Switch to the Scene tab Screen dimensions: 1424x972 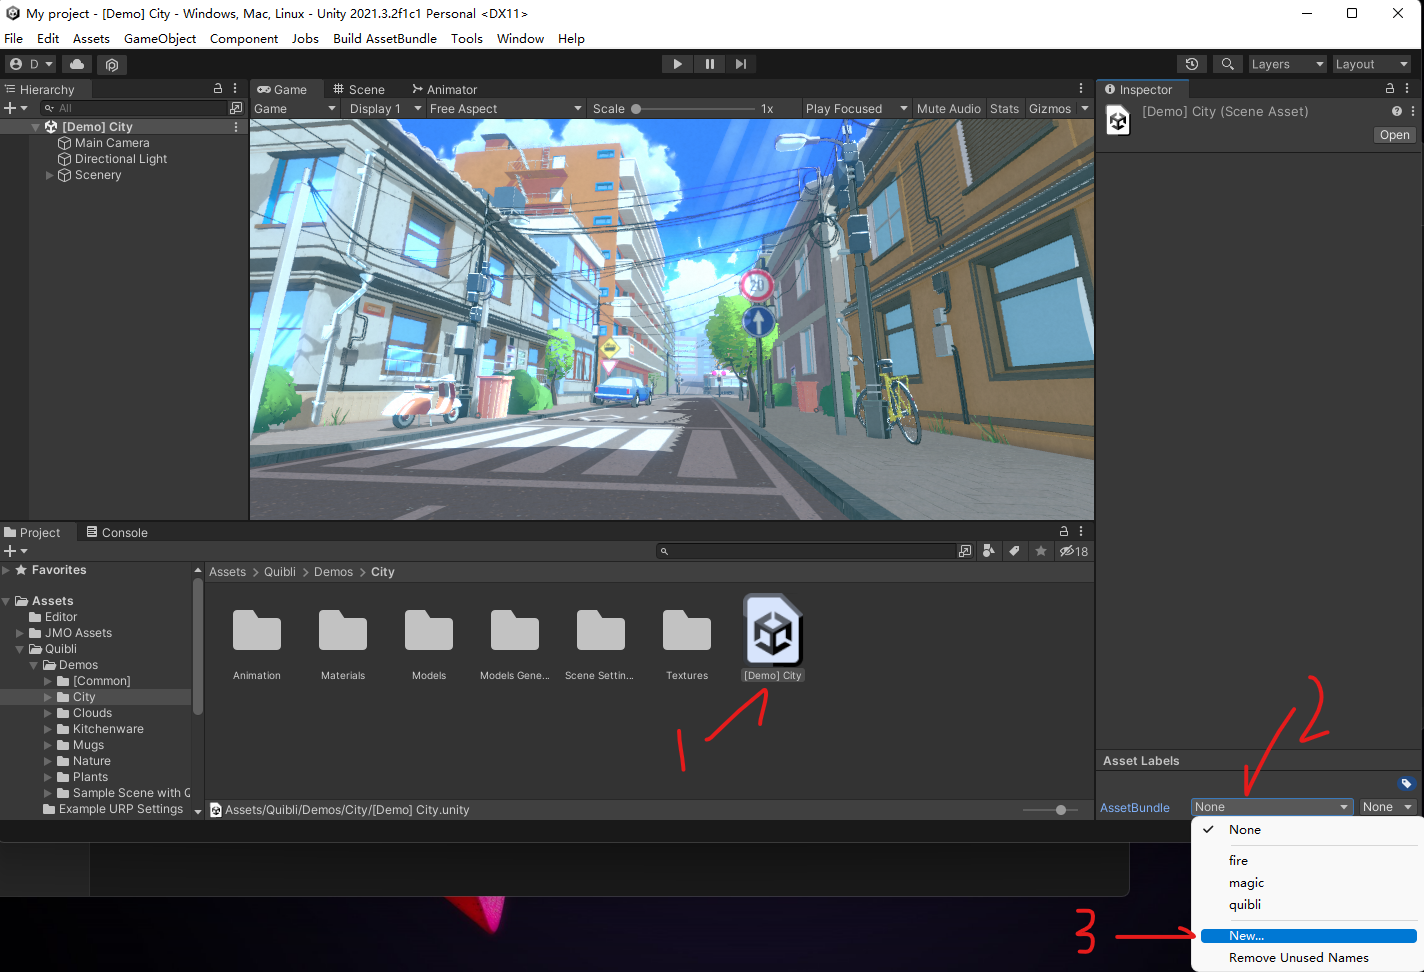click(x=359, y=89)
